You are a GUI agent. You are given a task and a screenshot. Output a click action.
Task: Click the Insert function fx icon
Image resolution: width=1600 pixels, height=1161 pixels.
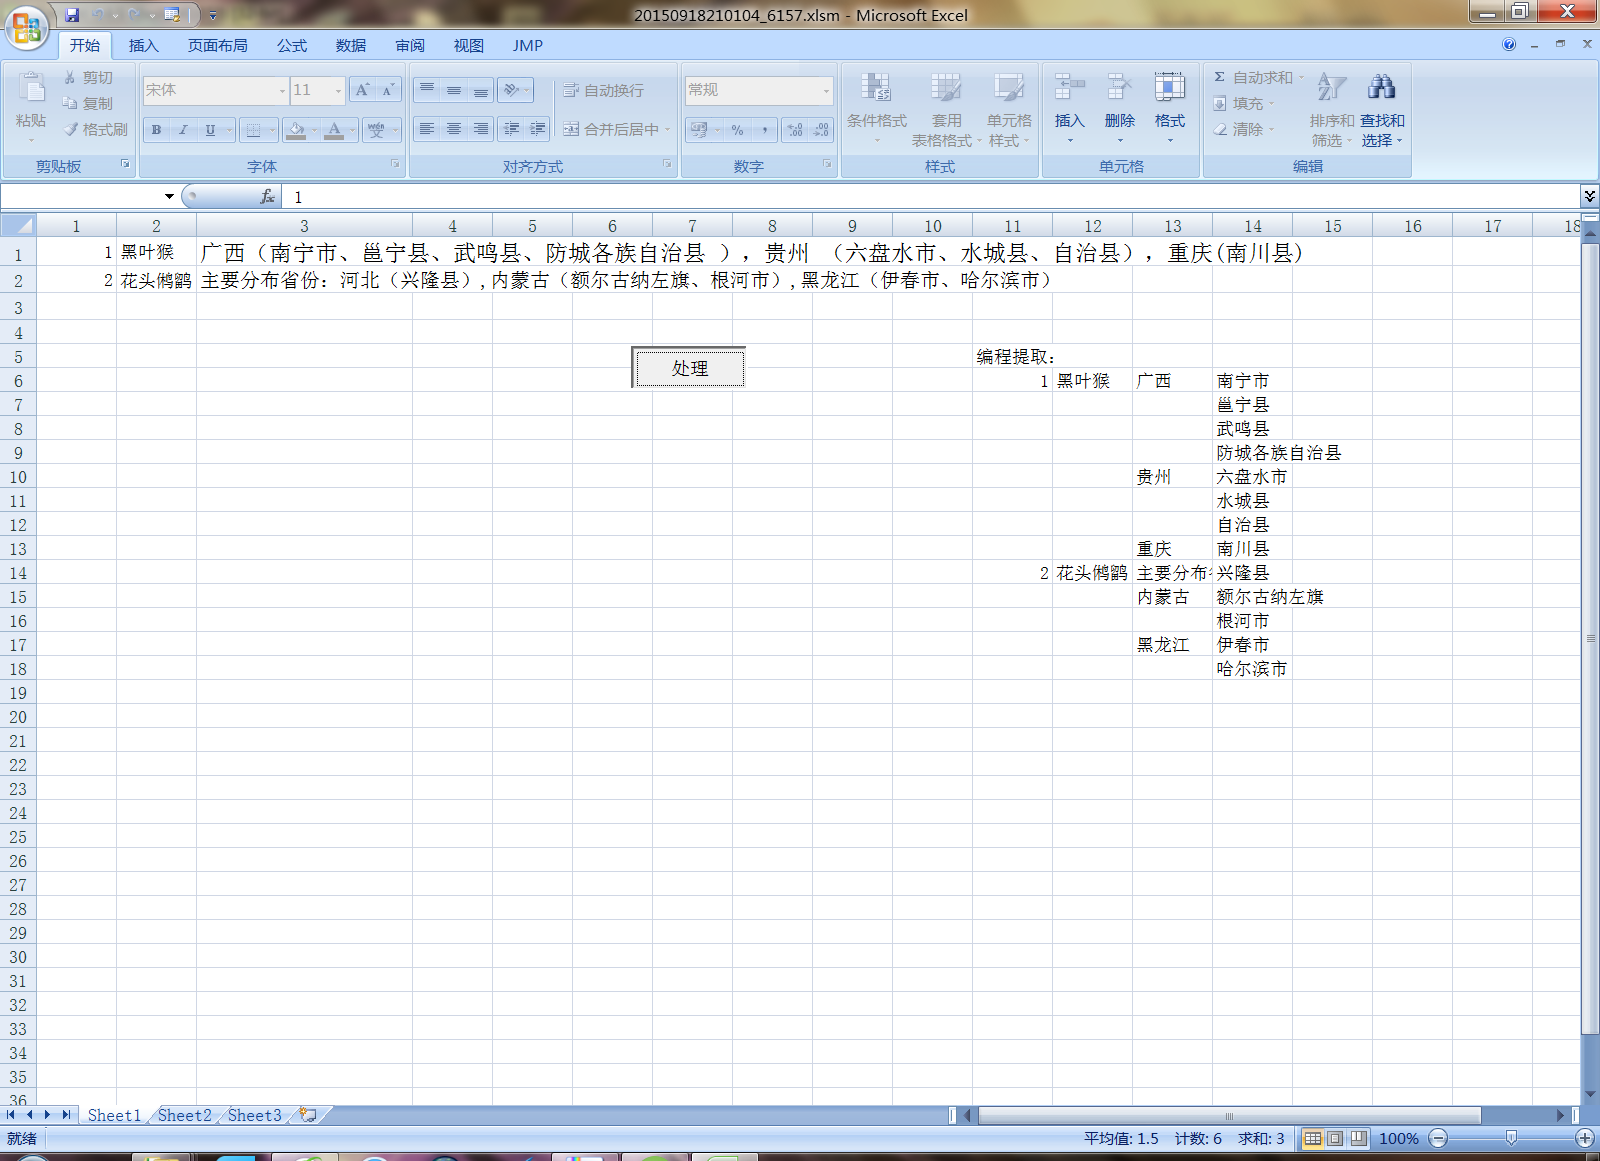tap(267, 197)
